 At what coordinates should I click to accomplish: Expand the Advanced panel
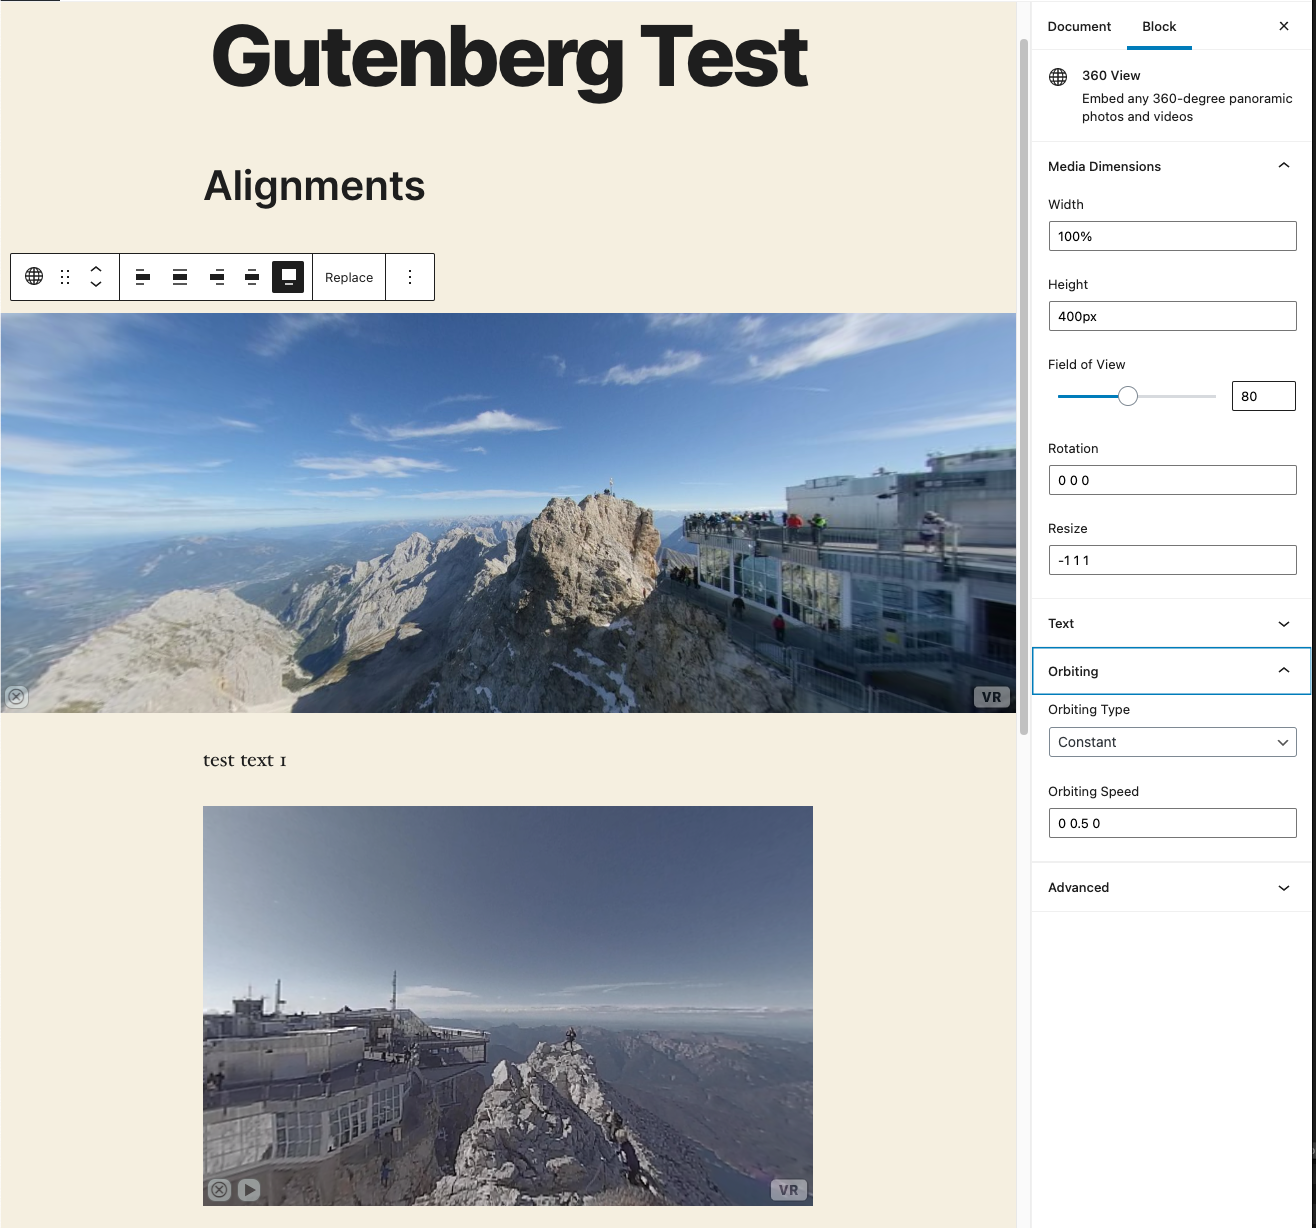(1172, 887)
